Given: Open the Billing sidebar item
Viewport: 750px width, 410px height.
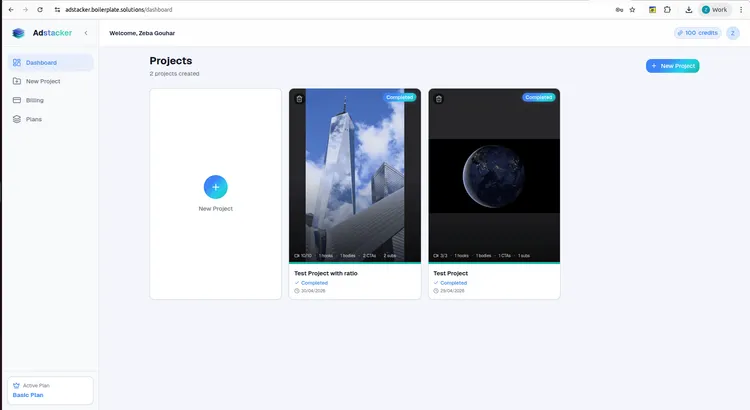Looking at the screenshot, I should [50, 100].
